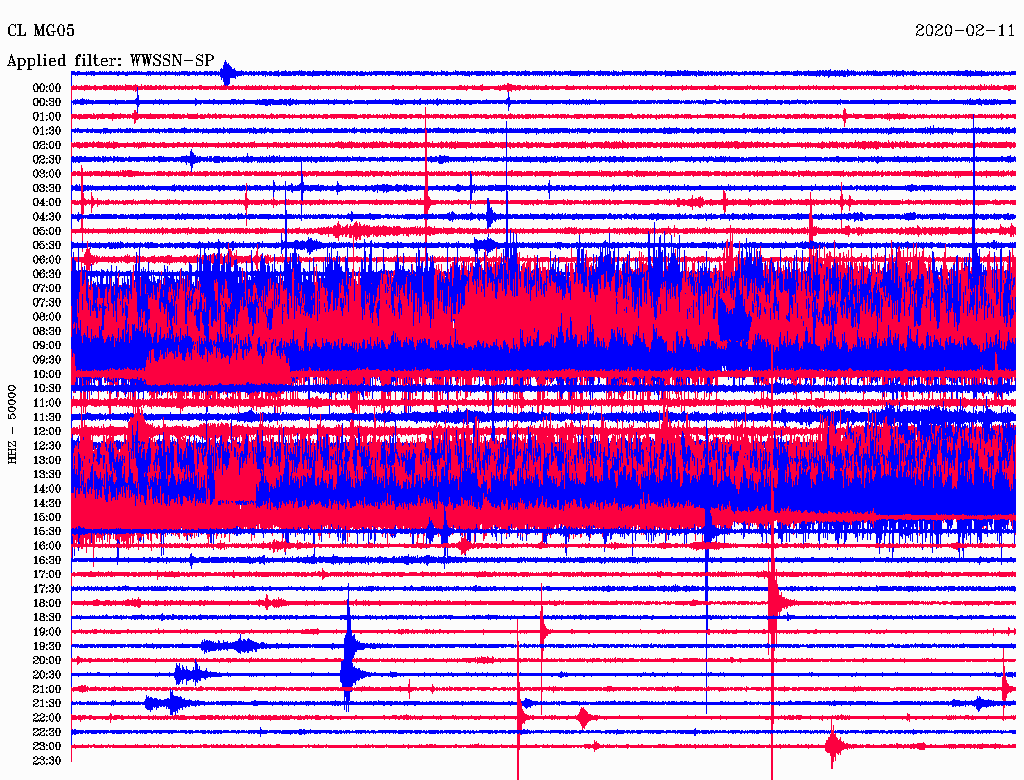
Task: Click the 15:00 time label
Action: point(47,518)
